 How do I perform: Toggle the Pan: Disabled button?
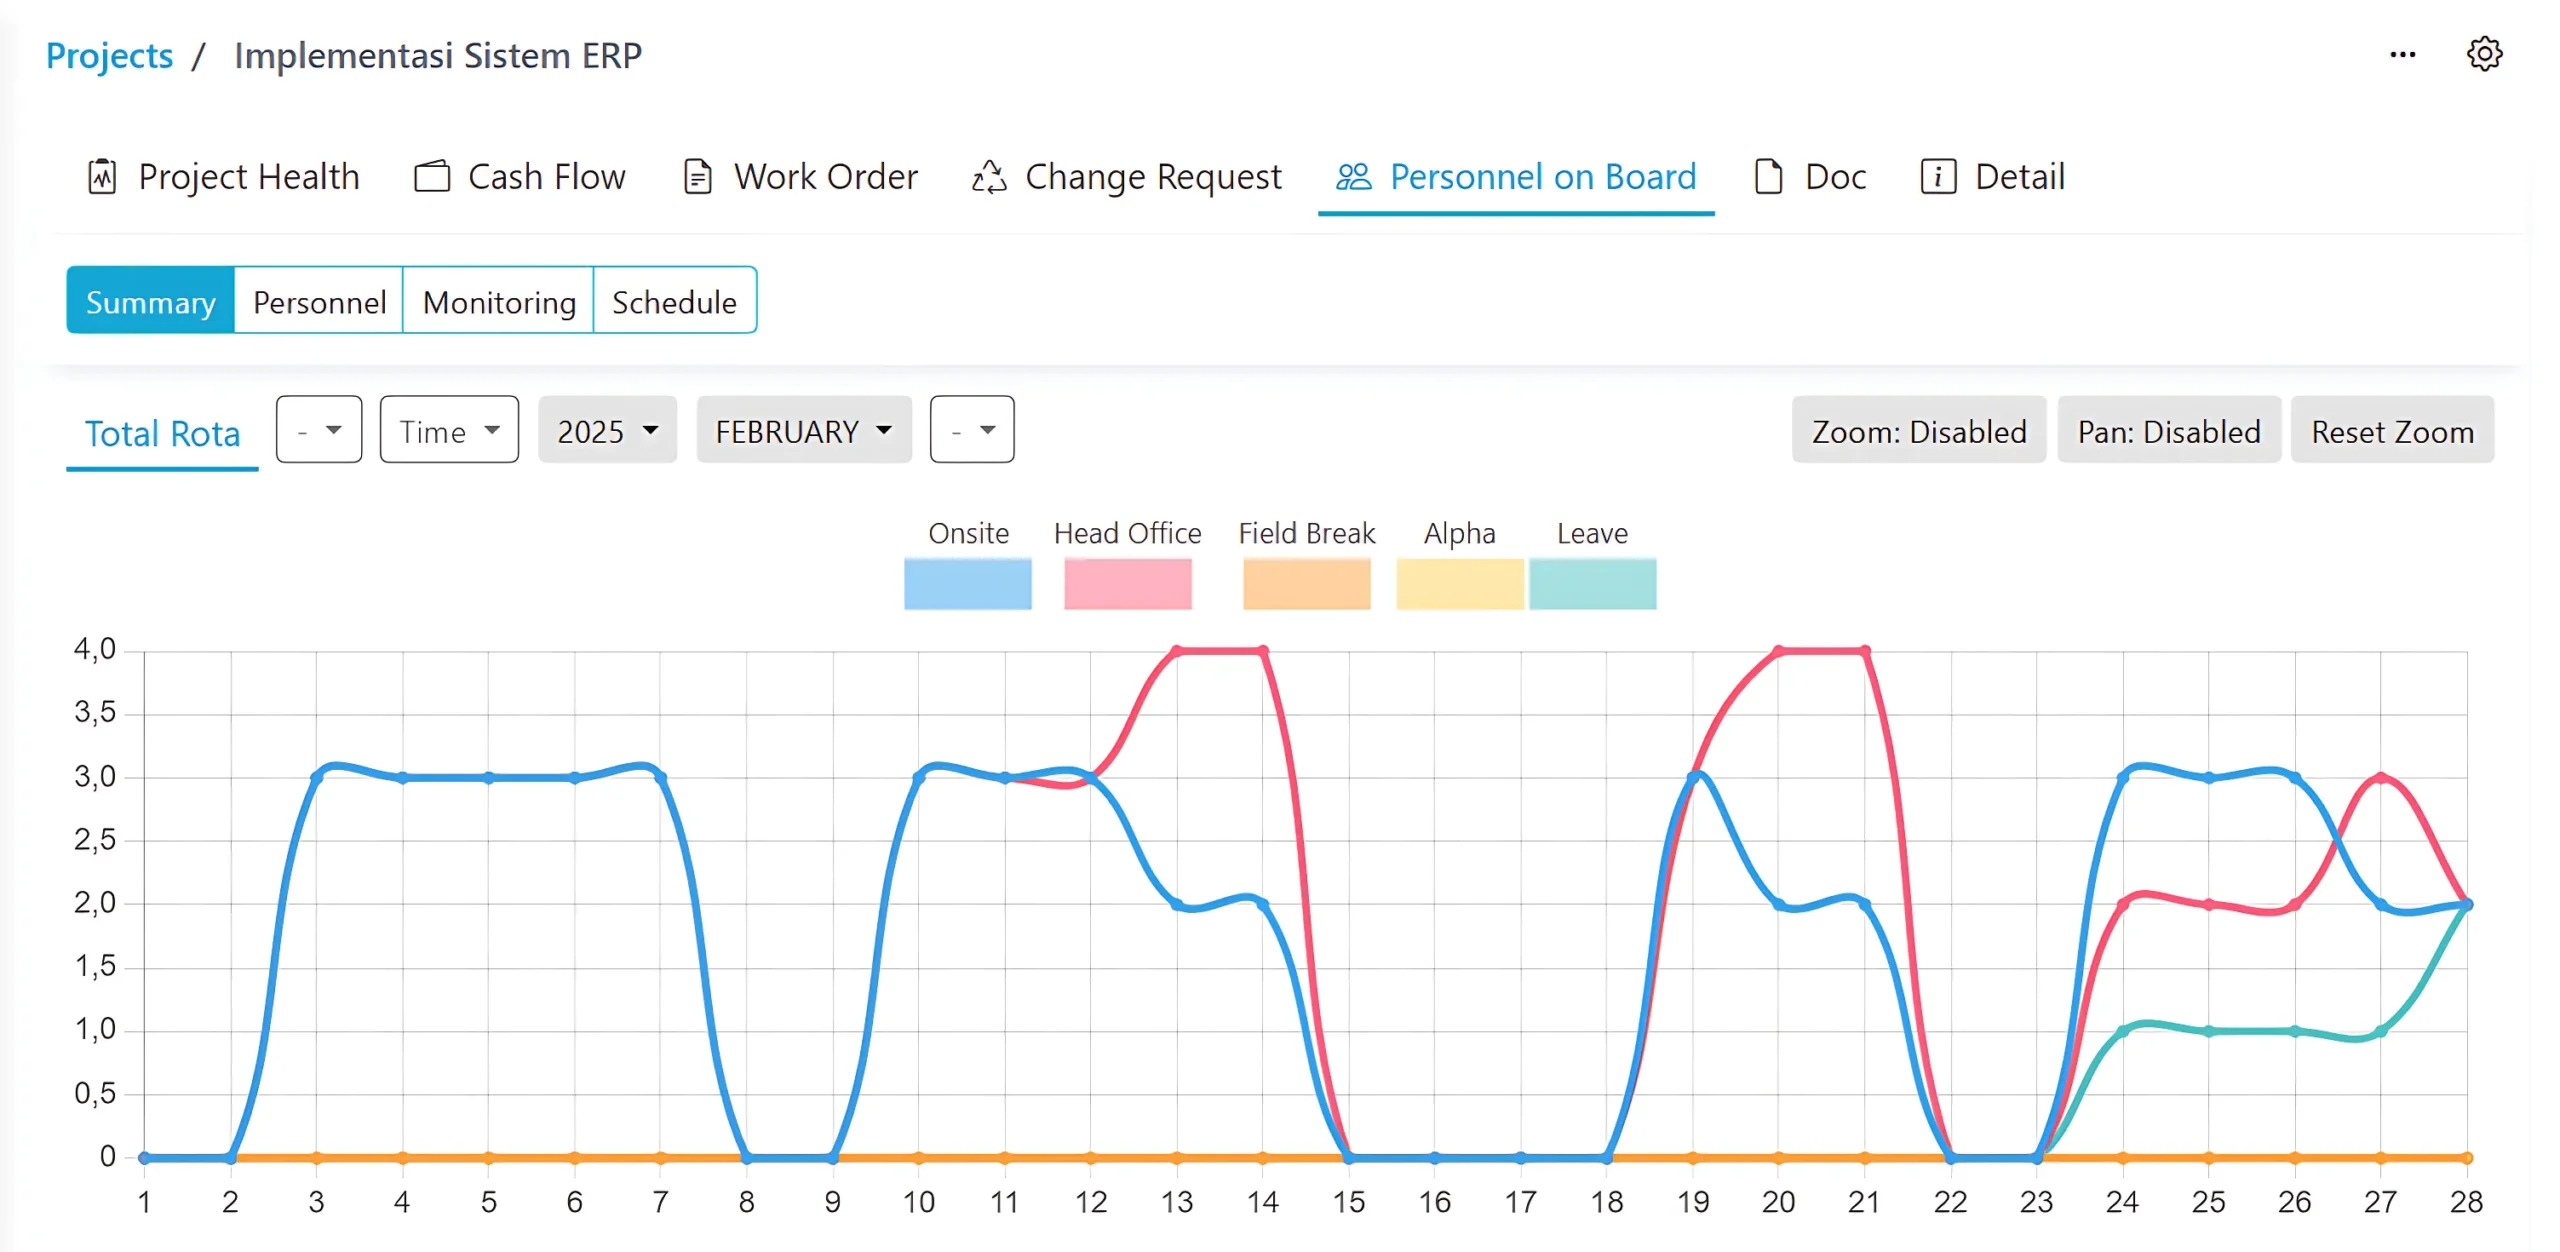click(2168, 431)
